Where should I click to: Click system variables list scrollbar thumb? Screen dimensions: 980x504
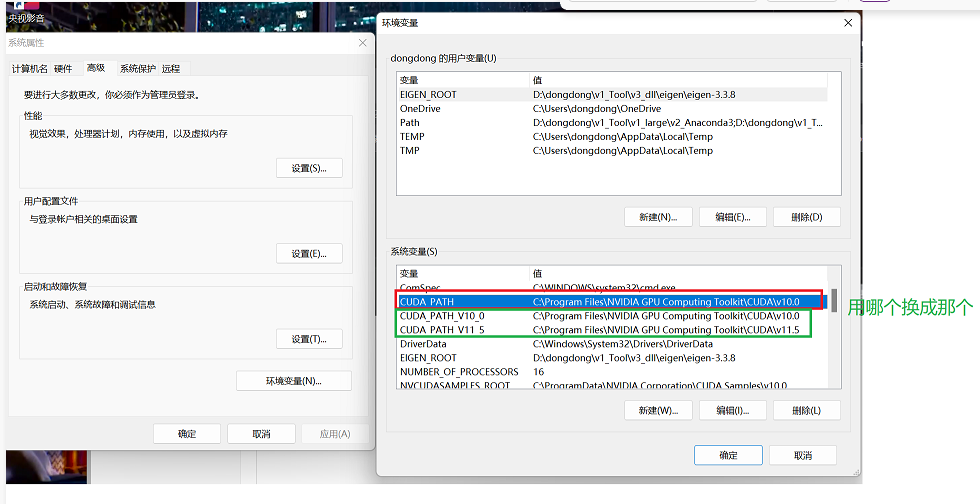(834, 301)
